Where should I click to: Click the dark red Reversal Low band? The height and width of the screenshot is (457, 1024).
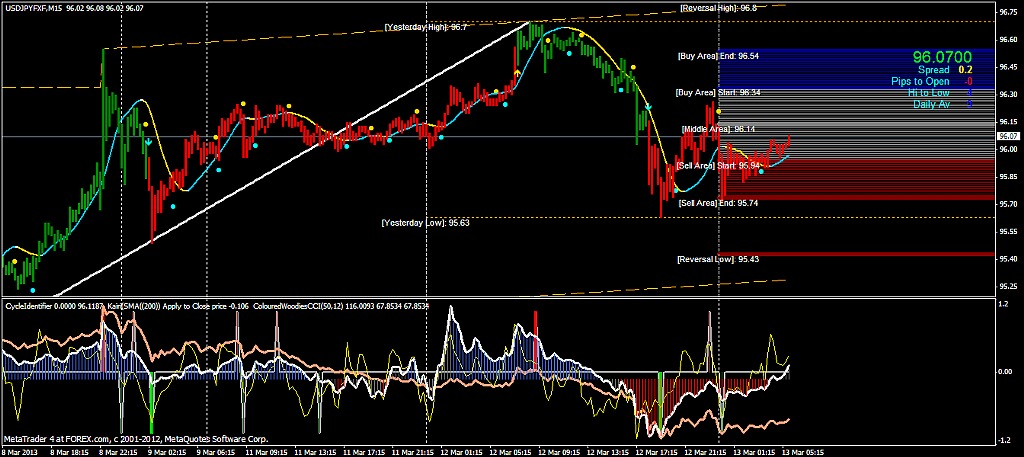tap(857, 254)
